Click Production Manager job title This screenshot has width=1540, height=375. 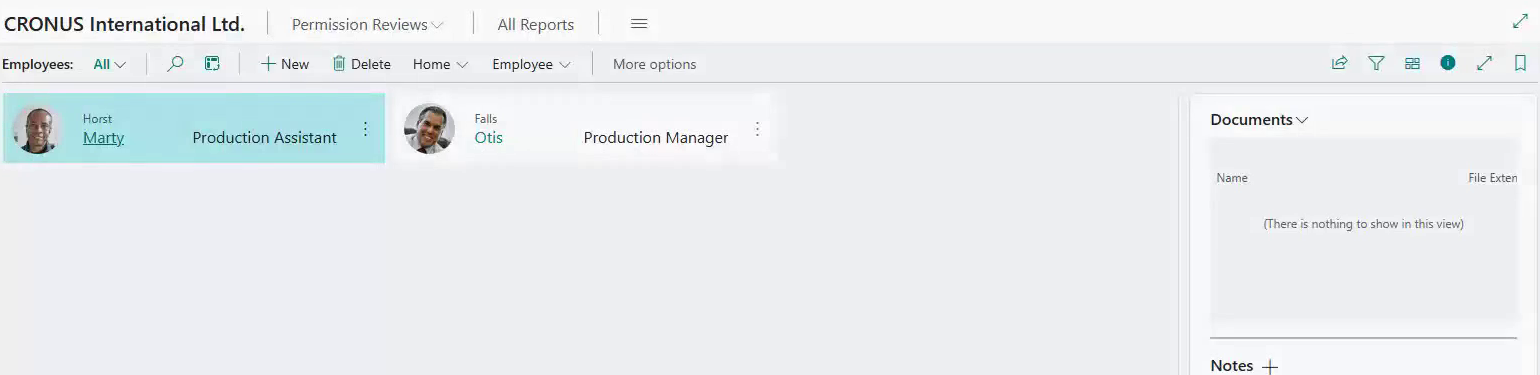[656, 138]
